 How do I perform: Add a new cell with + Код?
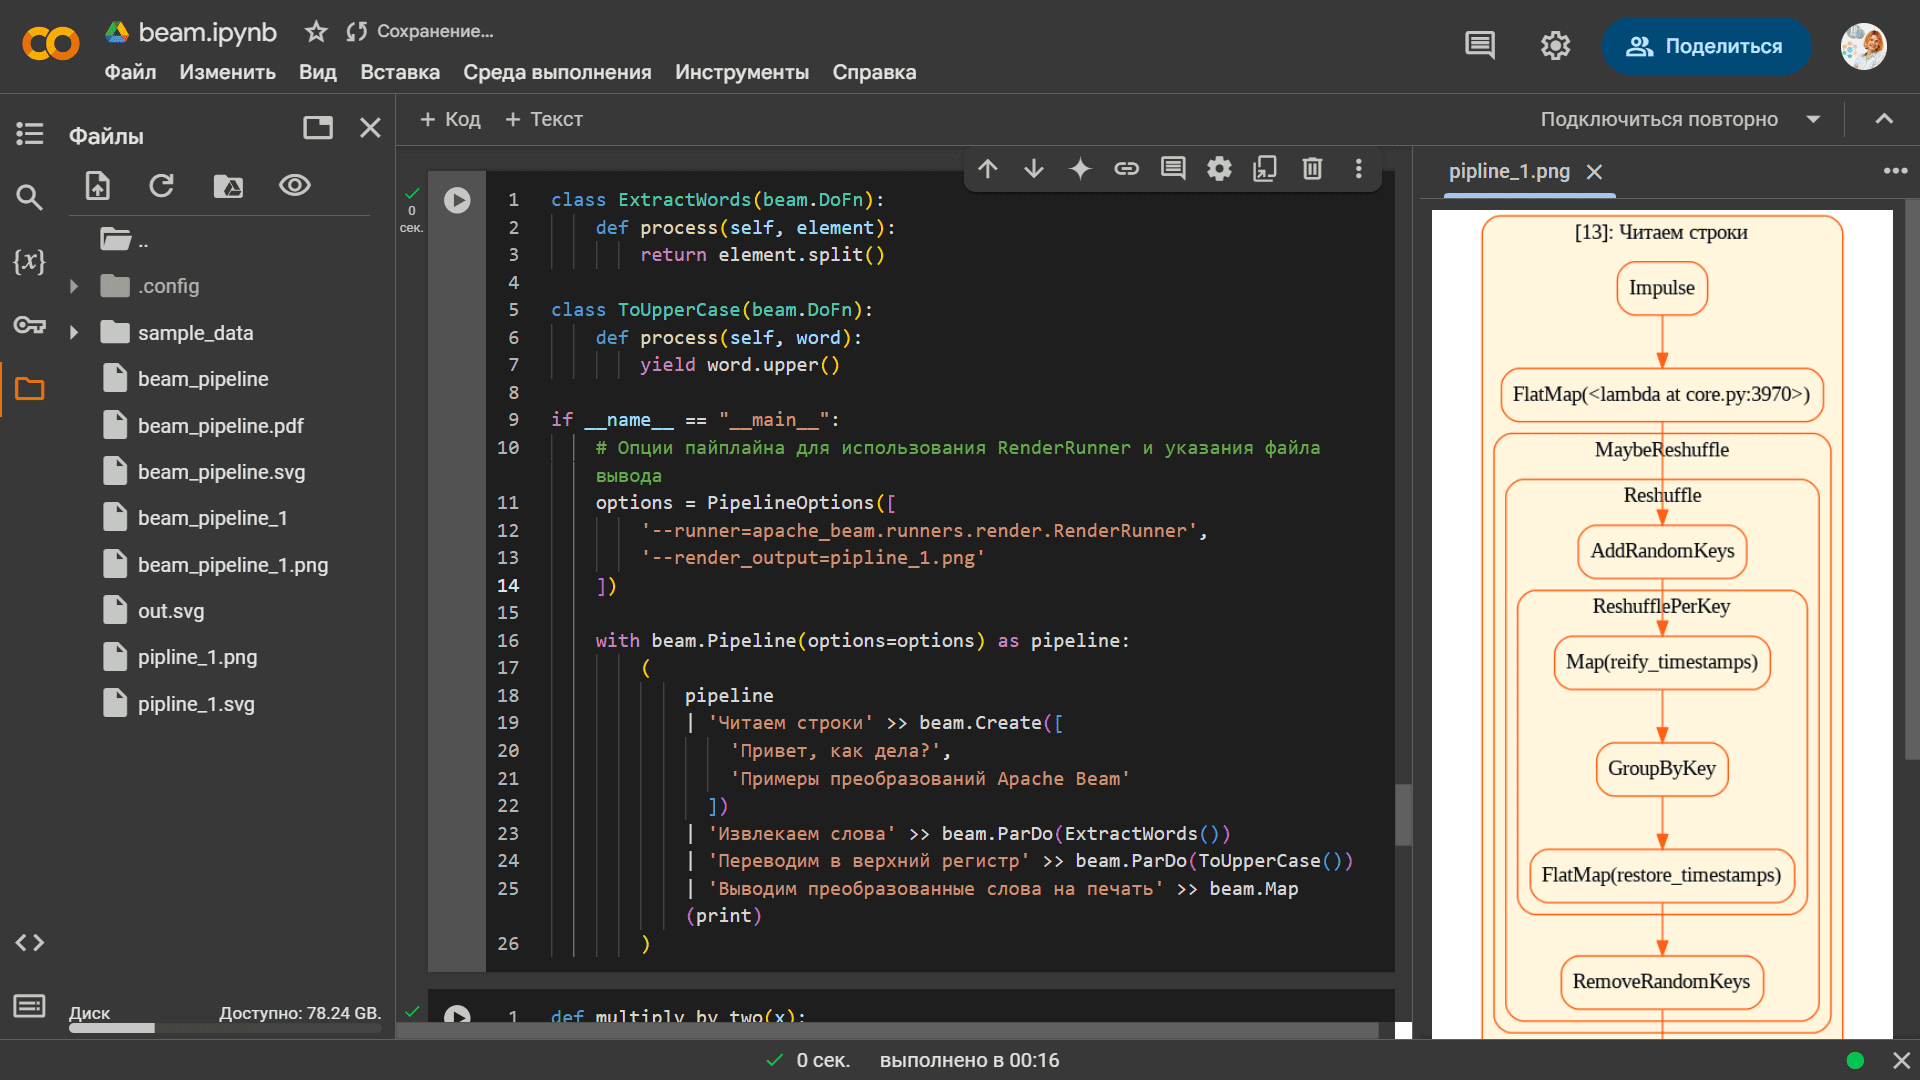click(x=450, y=120)
